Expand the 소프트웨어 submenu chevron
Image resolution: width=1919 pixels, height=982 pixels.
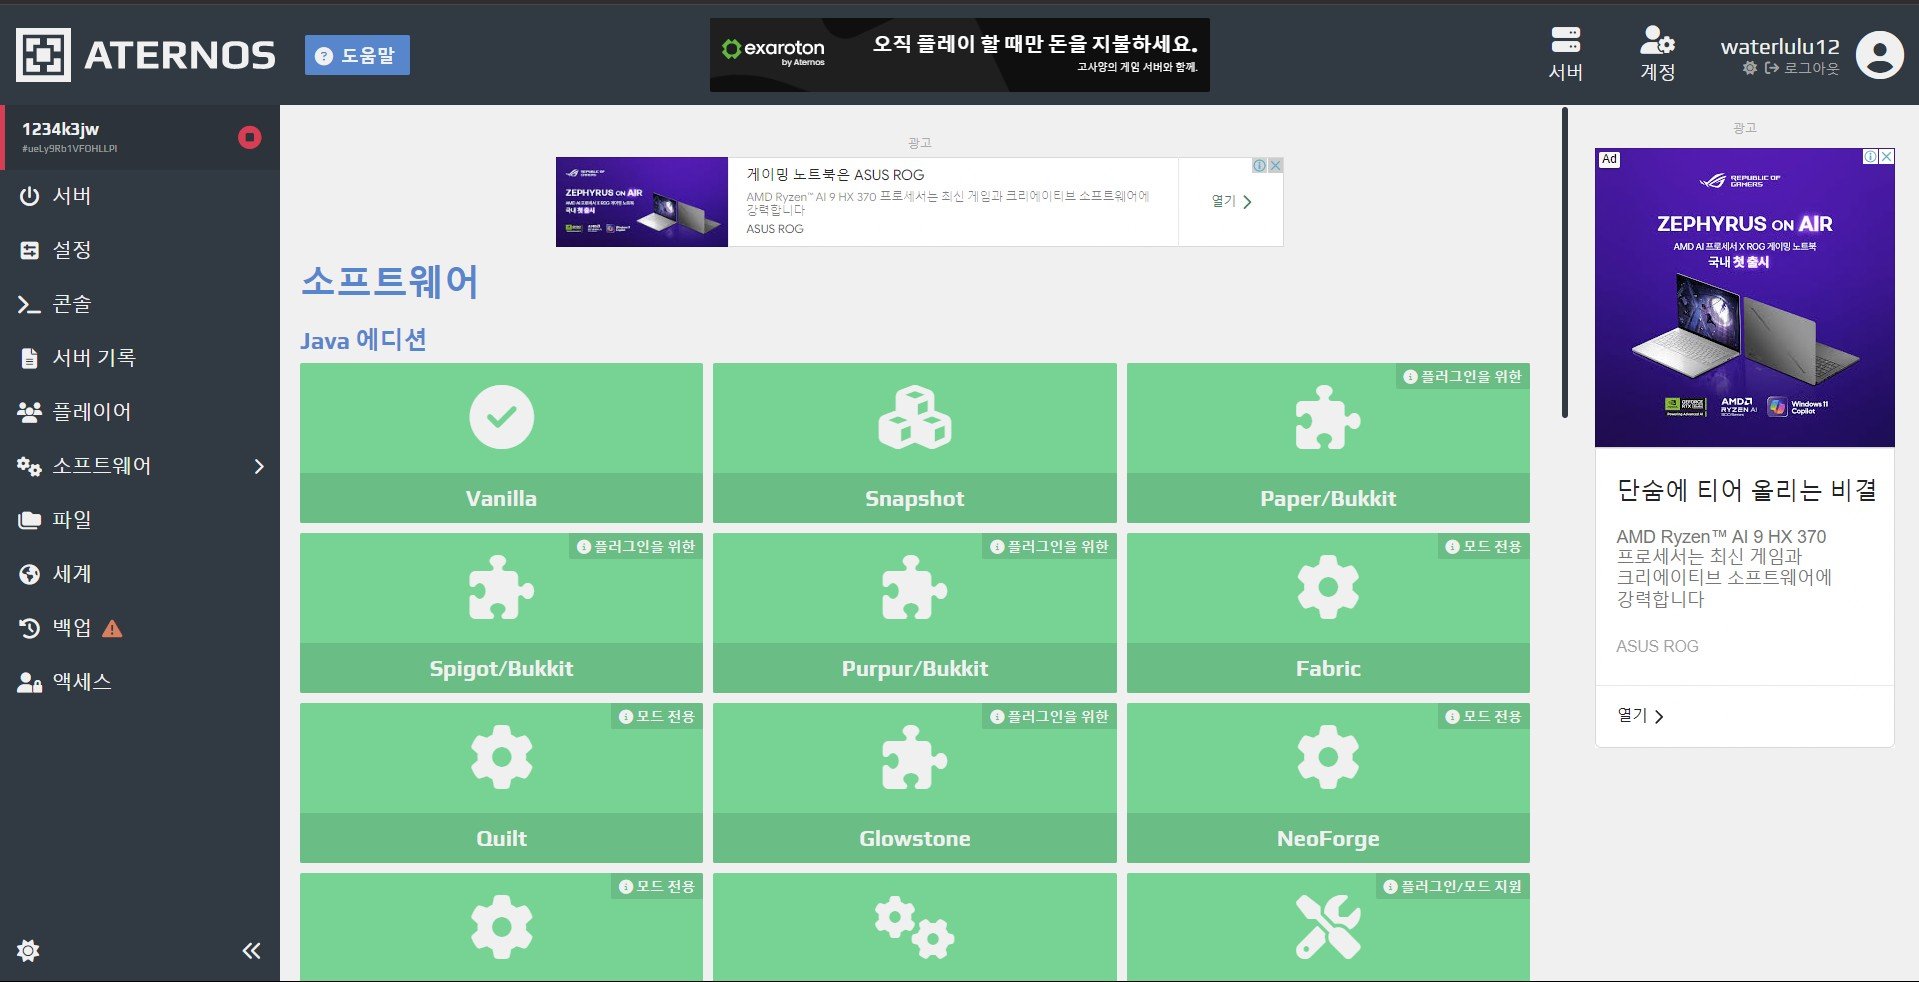pos(259,466)
